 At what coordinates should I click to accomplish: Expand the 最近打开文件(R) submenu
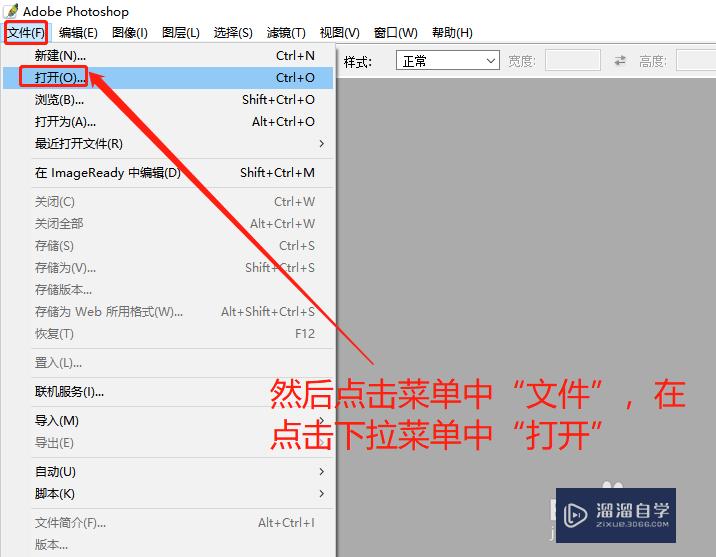click(x=168, y=144)
